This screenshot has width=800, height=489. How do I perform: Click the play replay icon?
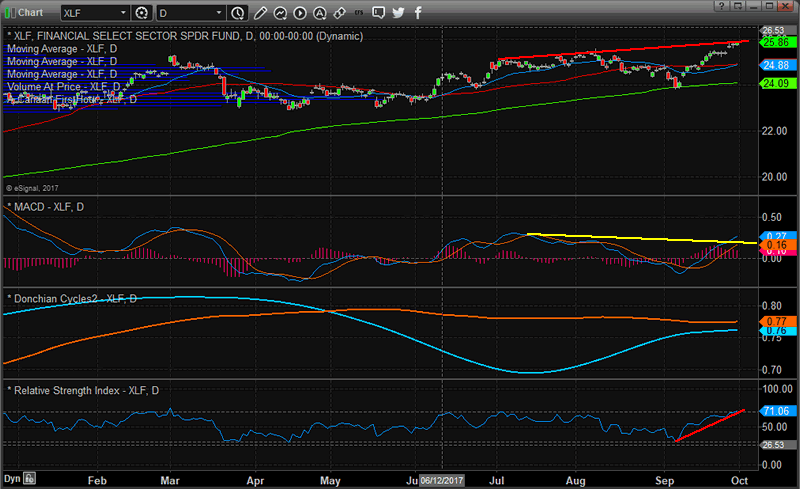pyautogui.click(x=300, y=13)
